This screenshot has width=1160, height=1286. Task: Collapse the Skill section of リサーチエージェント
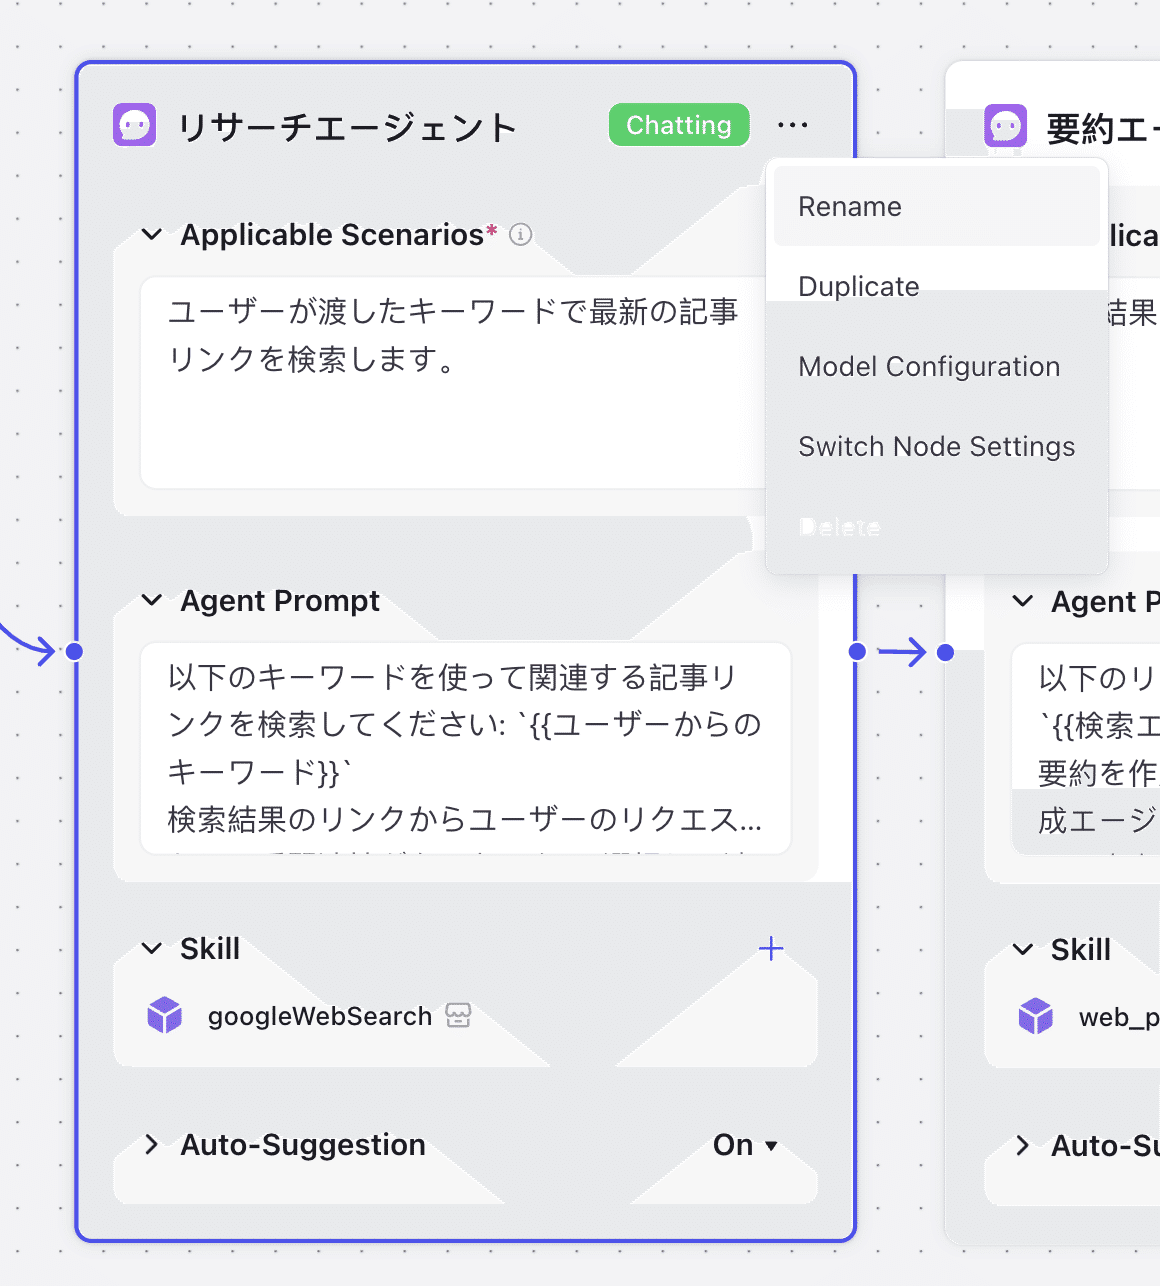coord(152,949)
